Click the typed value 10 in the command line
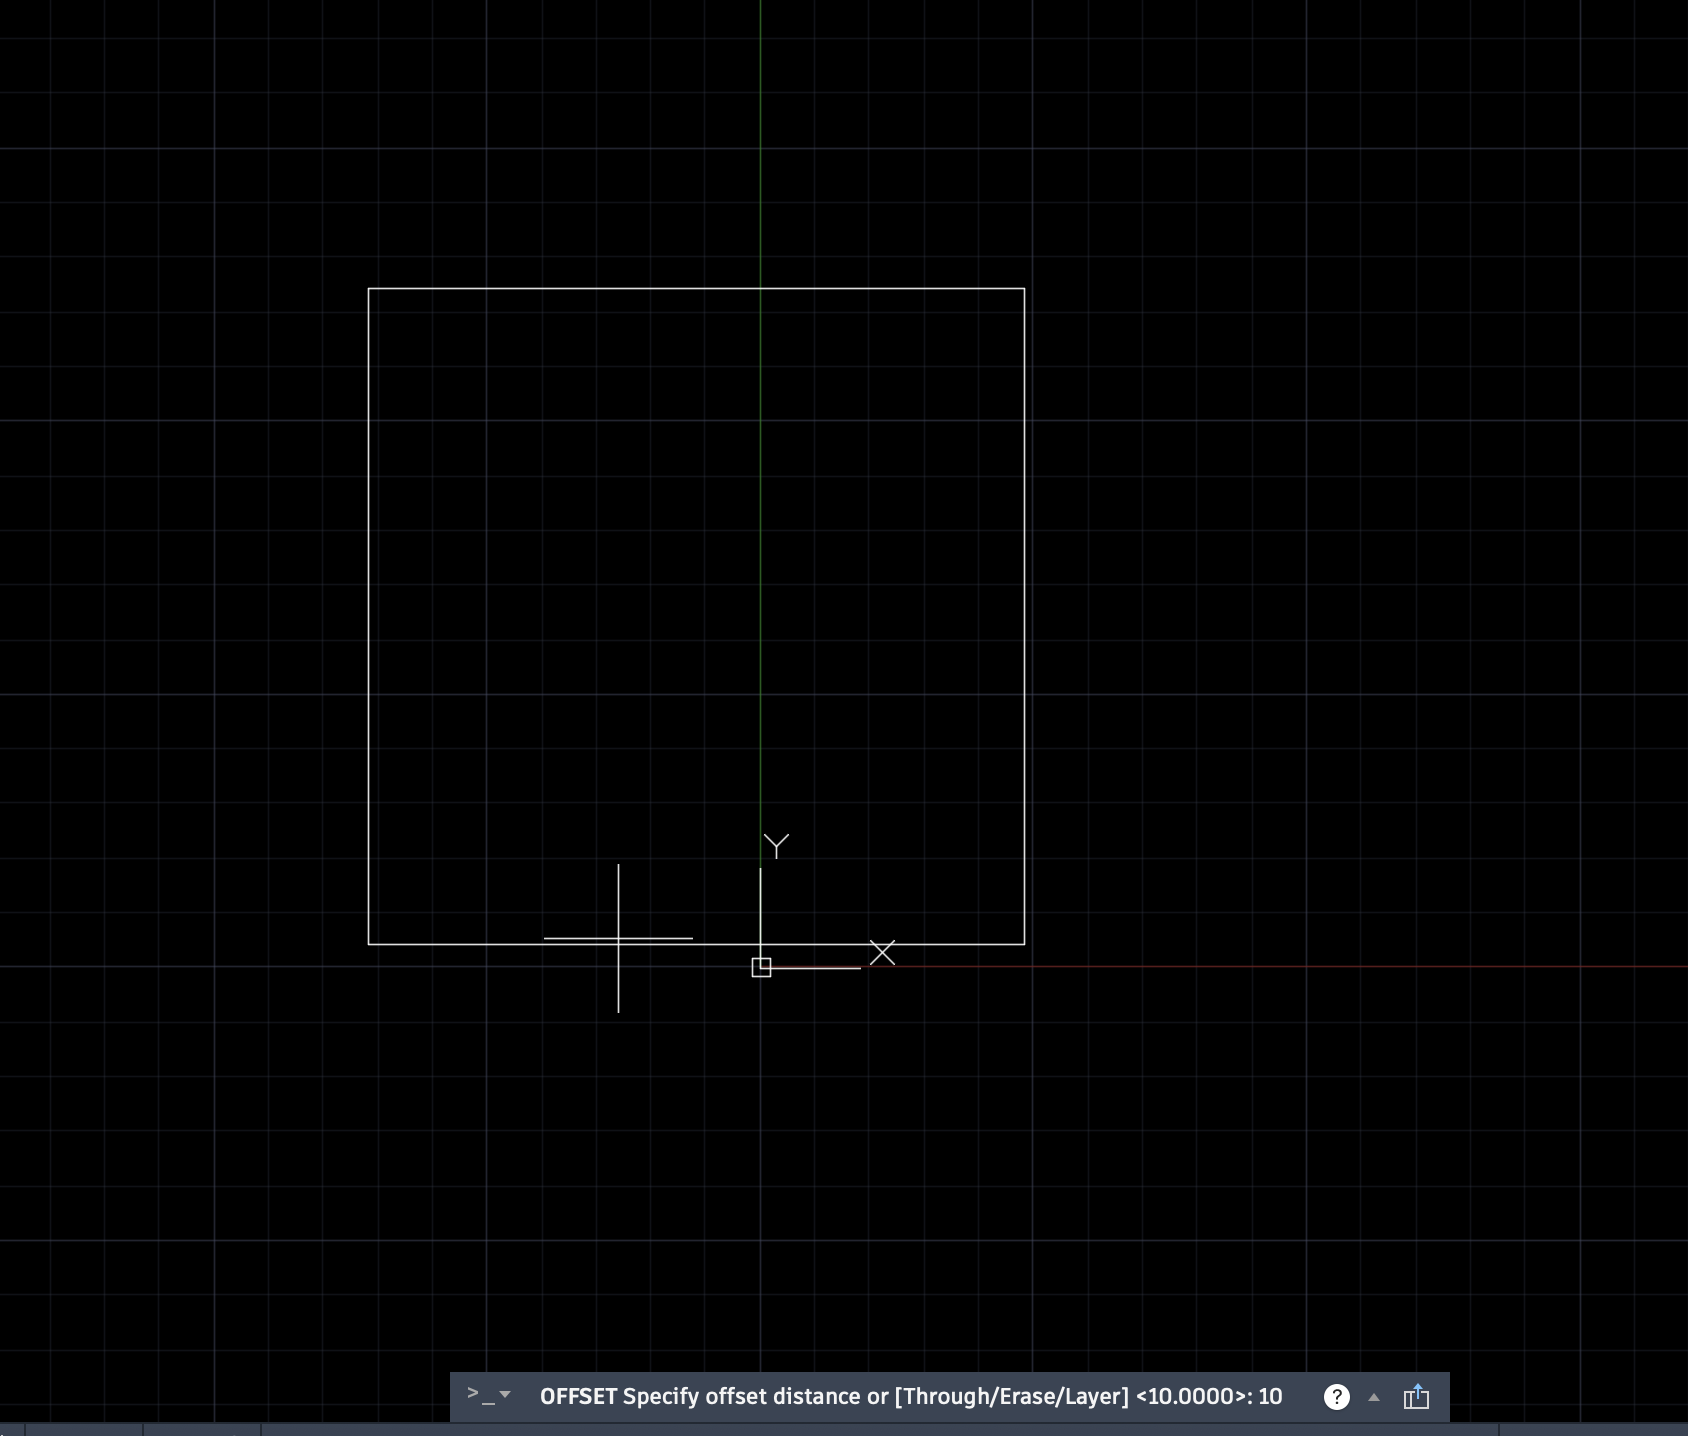Image resolution: width=1688 pixels, height=1436 pixels. 1270,1396
